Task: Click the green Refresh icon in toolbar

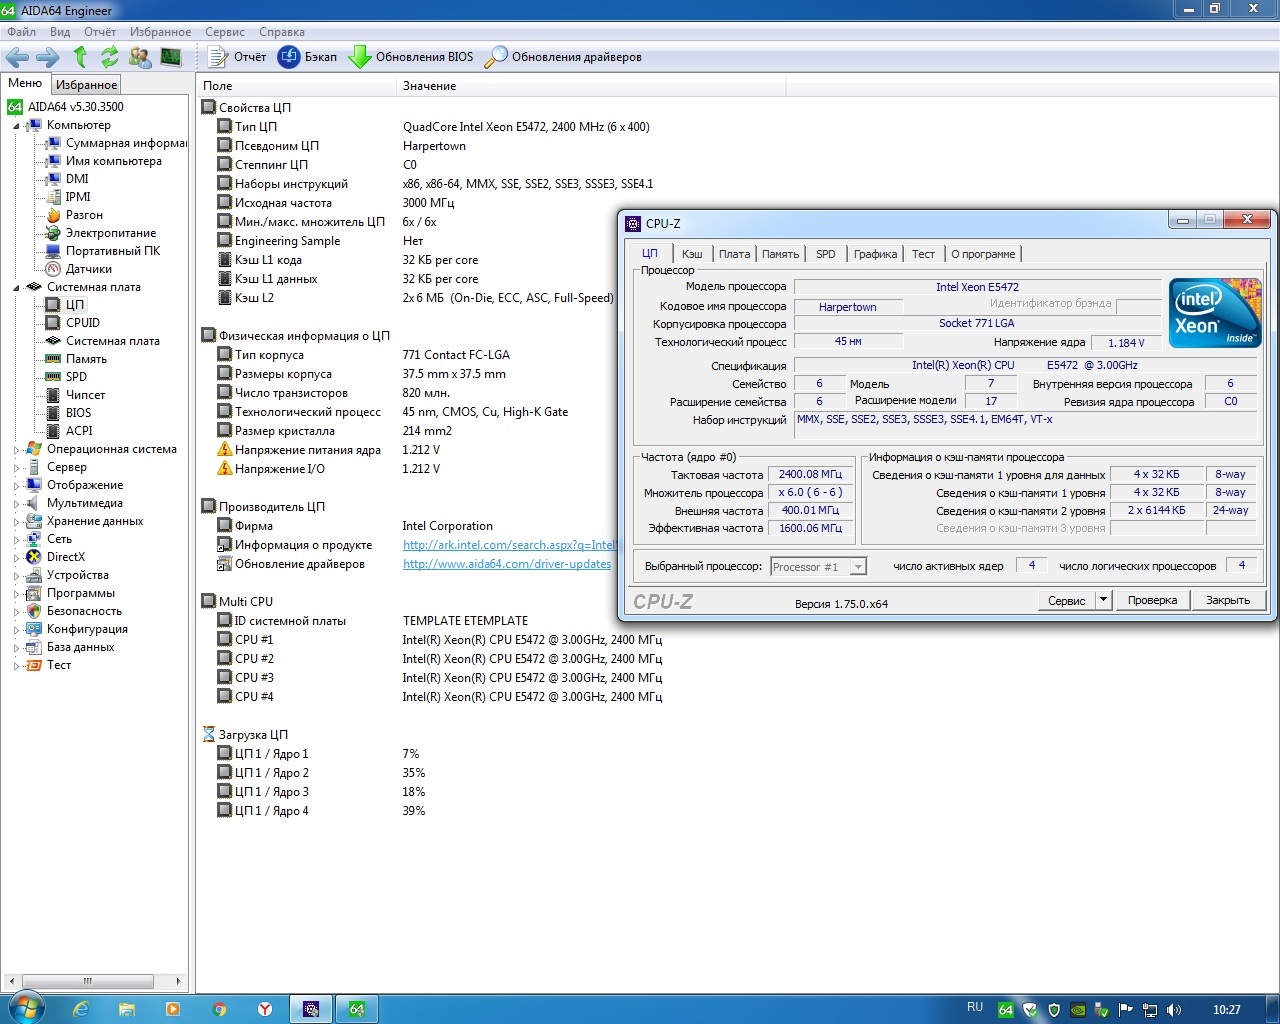Action: [x=110, y=57]
